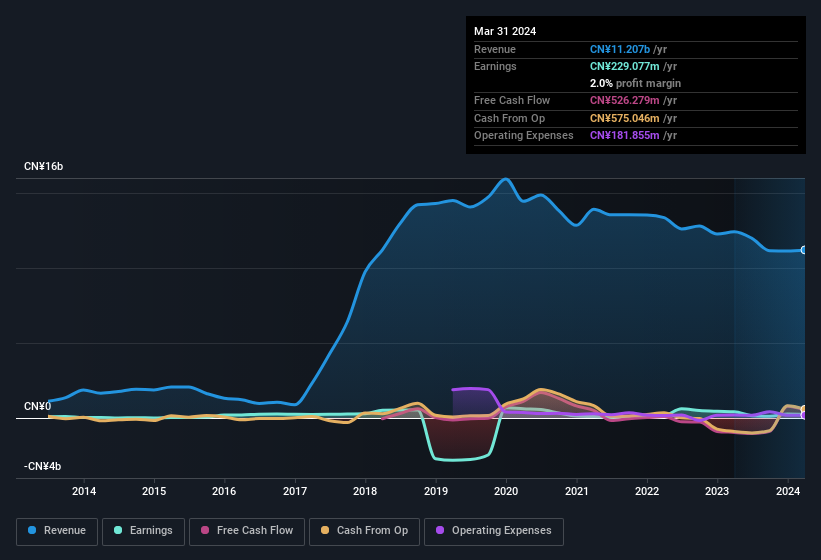Click the CN¥181.855m operating expenses value

[625, 135]
